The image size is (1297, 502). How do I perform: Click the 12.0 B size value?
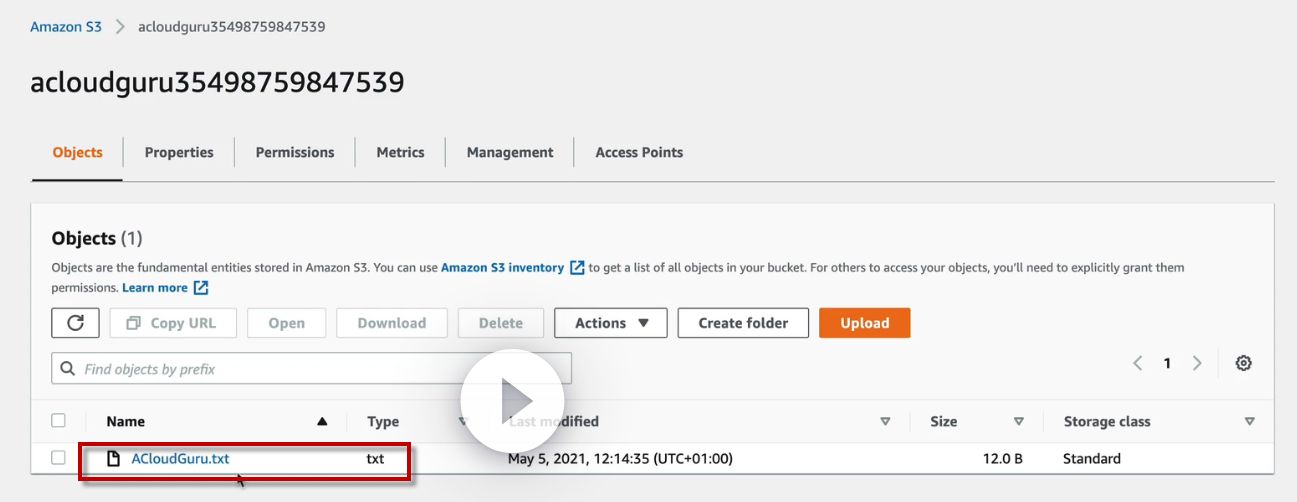1004,459
